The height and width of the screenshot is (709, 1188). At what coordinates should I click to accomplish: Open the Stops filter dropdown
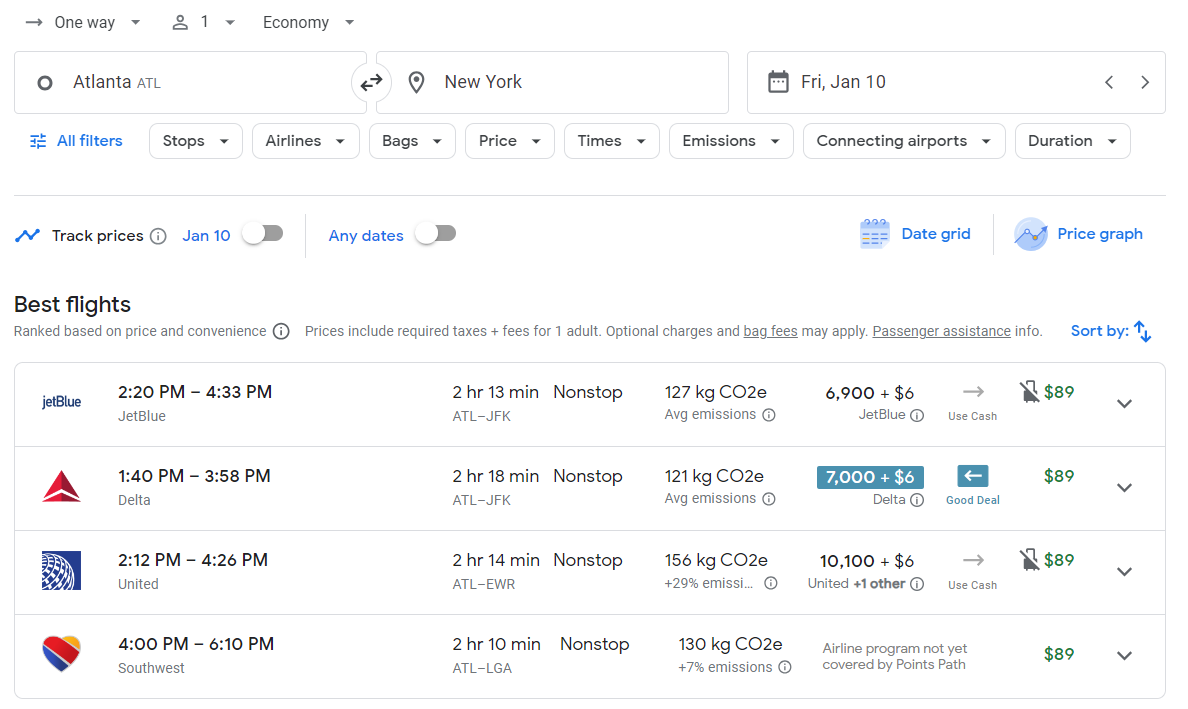point(195,141)
